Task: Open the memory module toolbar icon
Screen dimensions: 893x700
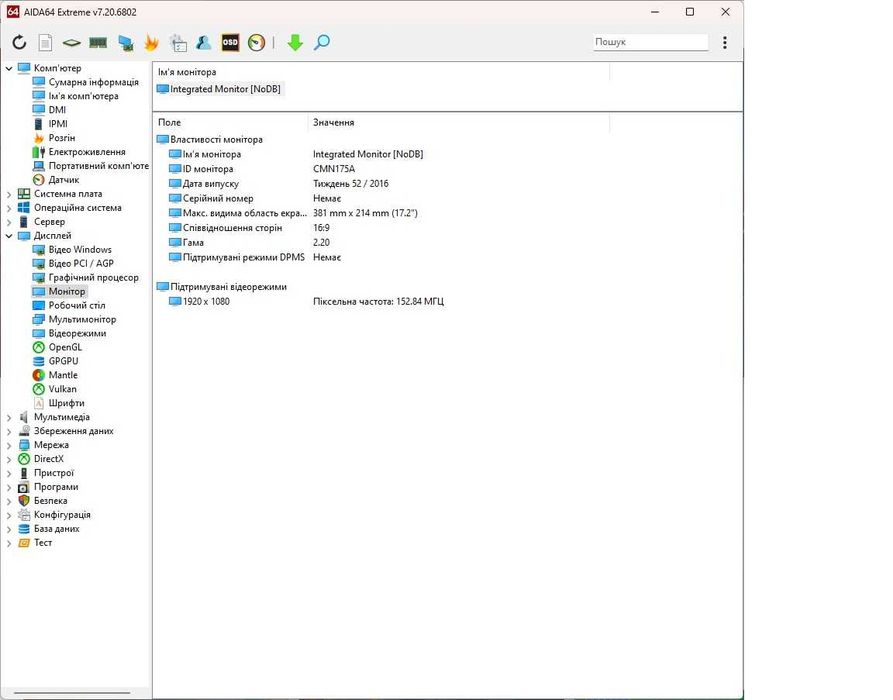Action: pos(98,43)
